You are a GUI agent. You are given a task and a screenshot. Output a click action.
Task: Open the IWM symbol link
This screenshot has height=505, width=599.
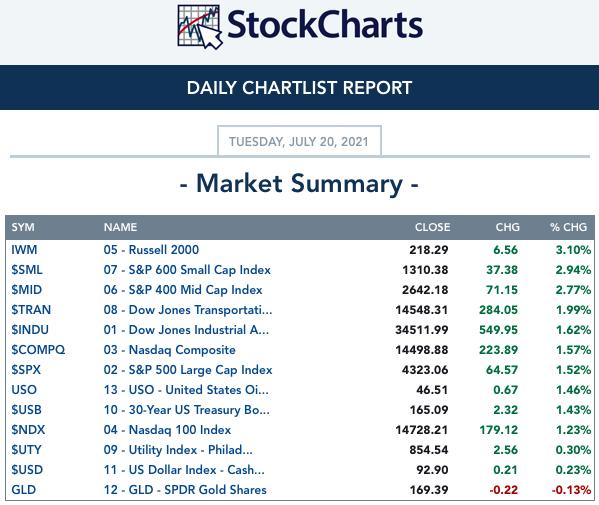point(24,250)
